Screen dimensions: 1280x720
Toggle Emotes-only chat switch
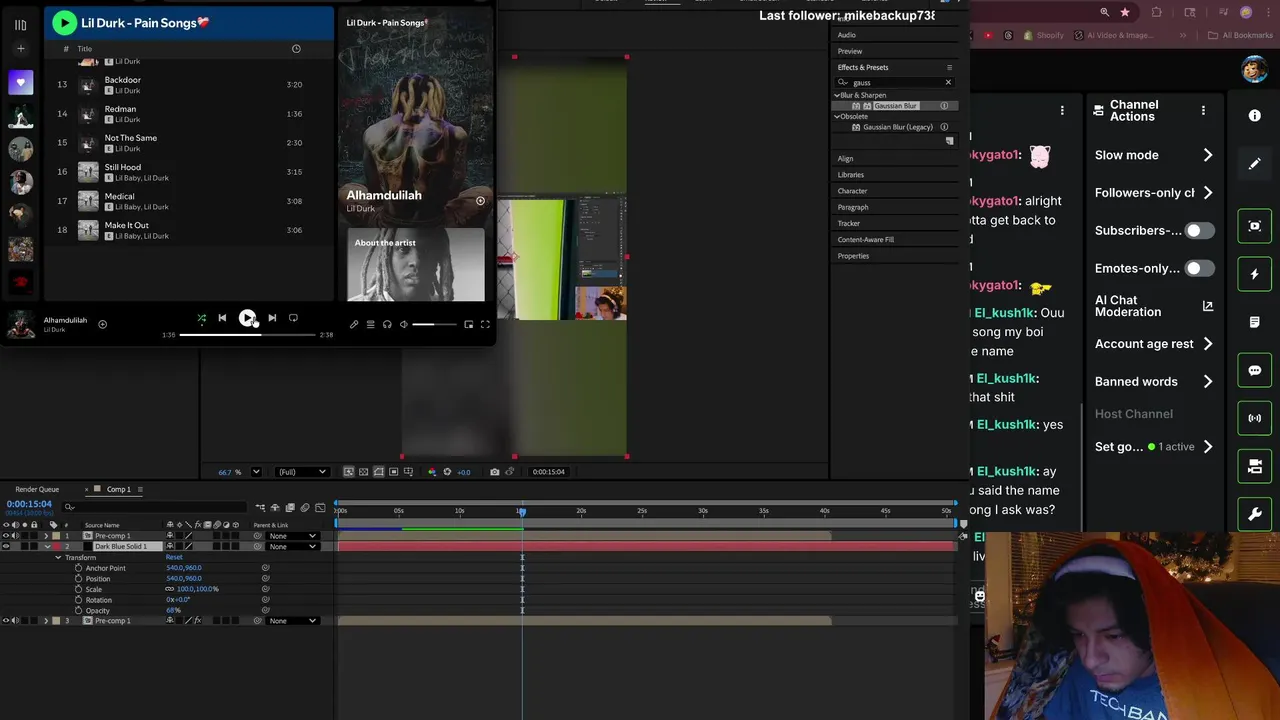(x=1199, y=269)
